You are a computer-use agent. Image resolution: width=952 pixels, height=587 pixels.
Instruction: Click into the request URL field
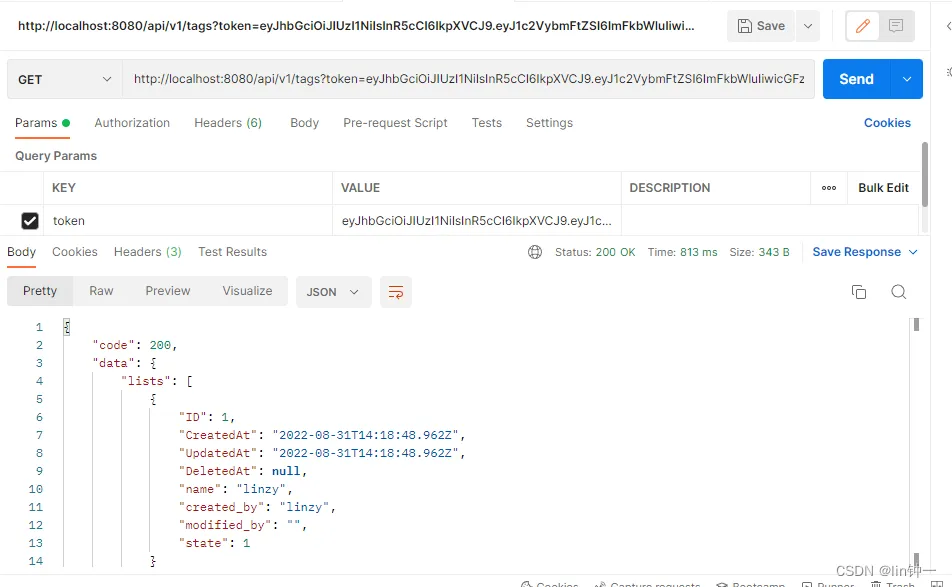pos(468,79)
